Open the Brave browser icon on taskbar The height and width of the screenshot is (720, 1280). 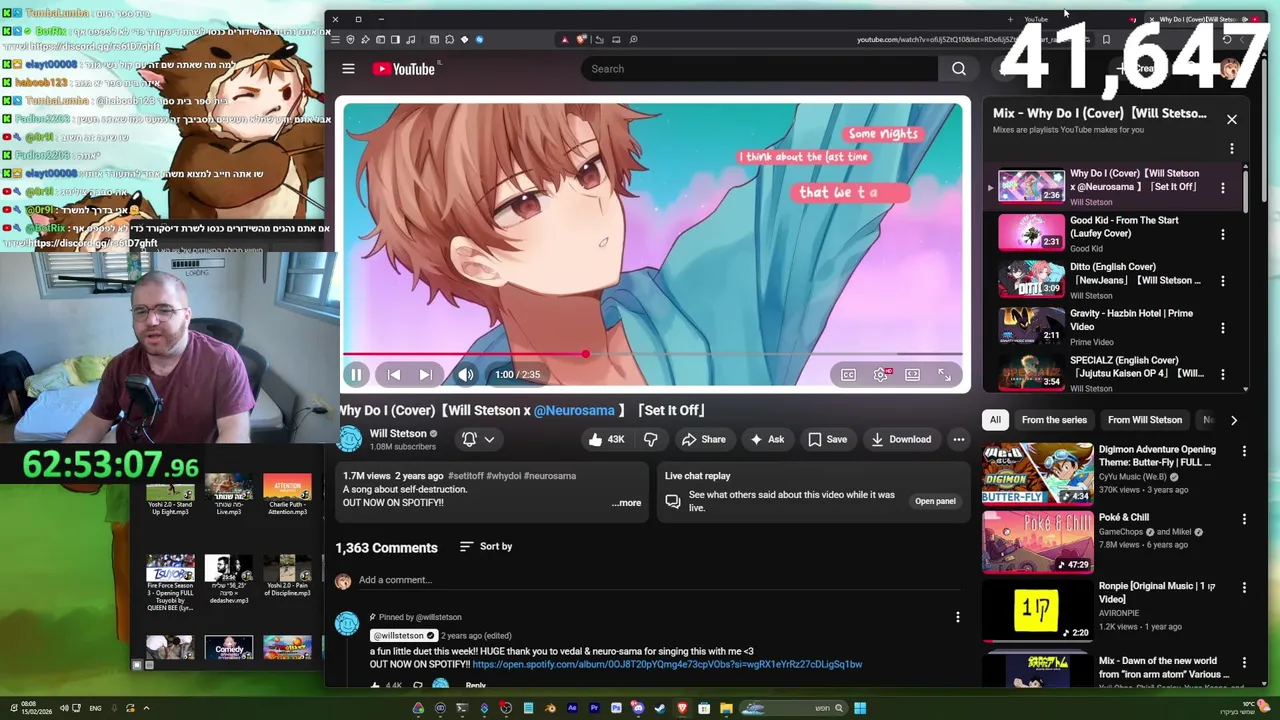point(682,708)
